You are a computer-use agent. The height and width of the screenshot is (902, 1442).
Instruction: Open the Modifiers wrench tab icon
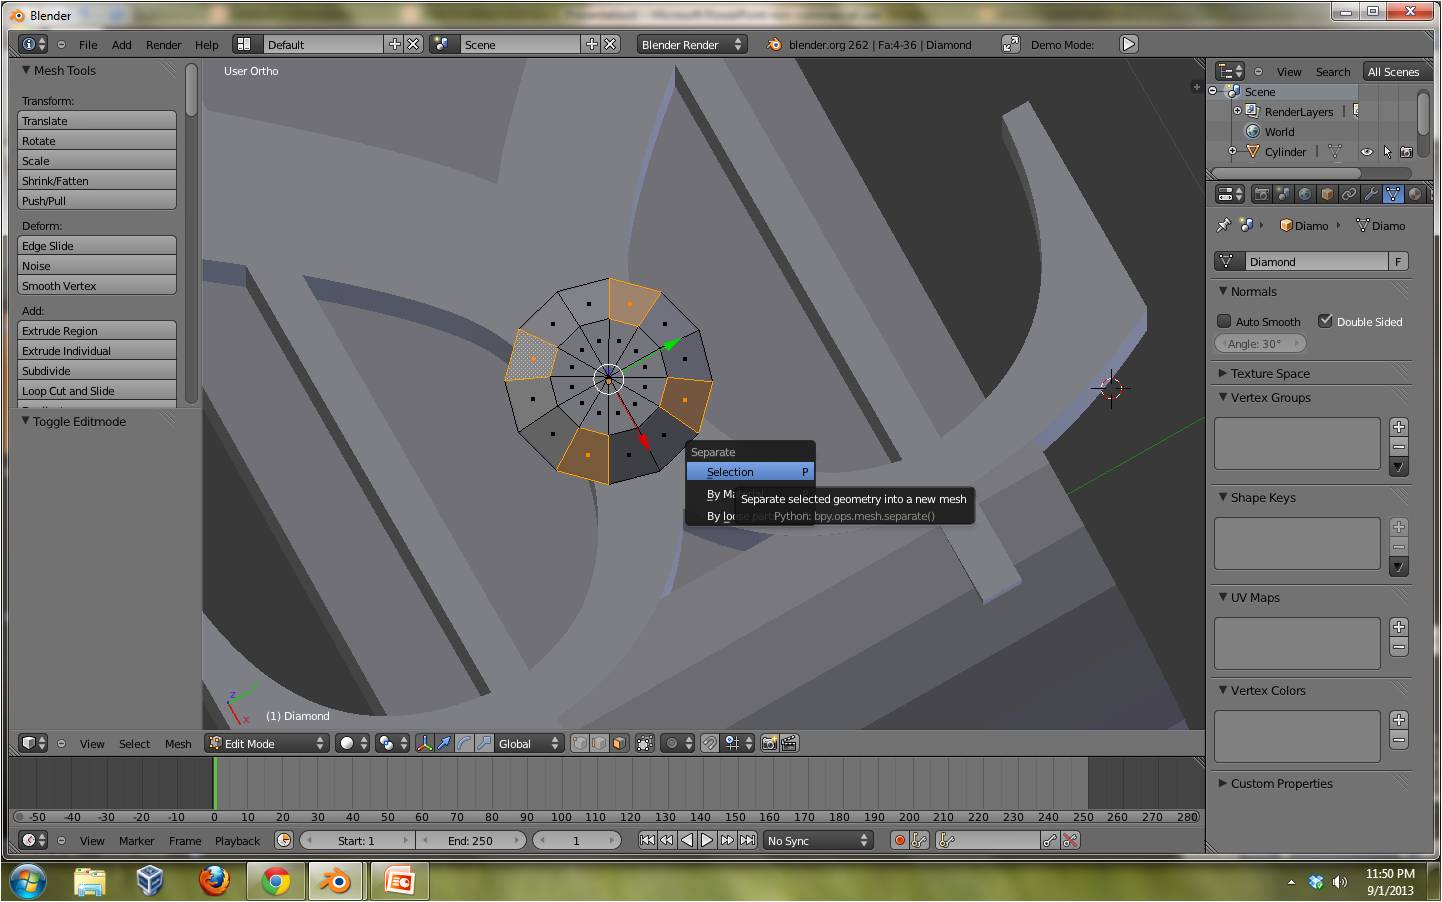[x=1371, y=194]
